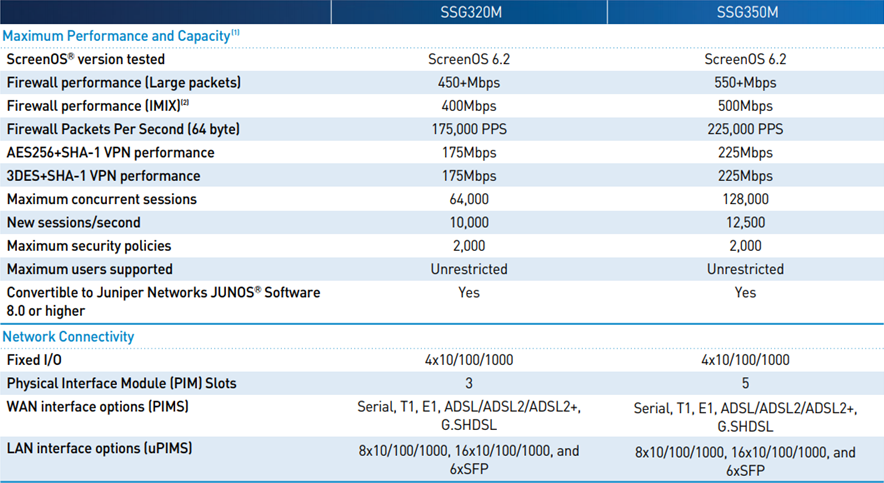884x483 pixels.
Task: Select SSG350M JUNOS convertible Yes value
Action: click(745, 293)
